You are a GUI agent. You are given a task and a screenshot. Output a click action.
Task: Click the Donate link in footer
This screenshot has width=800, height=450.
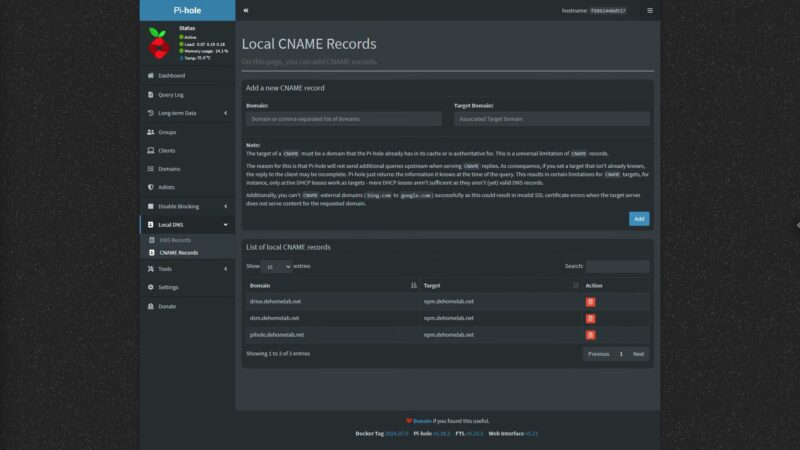click(422, 421)
